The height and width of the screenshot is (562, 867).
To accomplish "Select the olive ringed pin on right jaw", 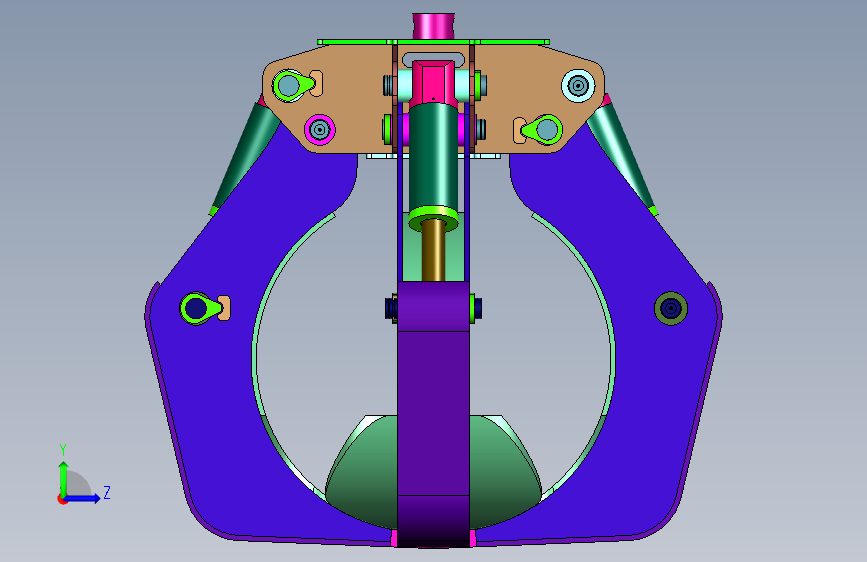I will coord(671,308).
